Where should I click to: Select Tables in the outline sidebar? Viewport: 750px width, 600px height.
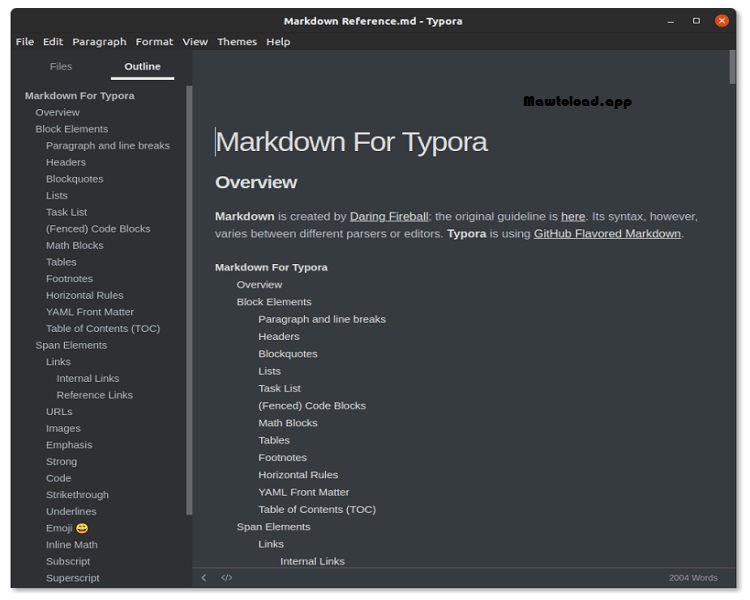pyautogui.click(x=61, y=262)
